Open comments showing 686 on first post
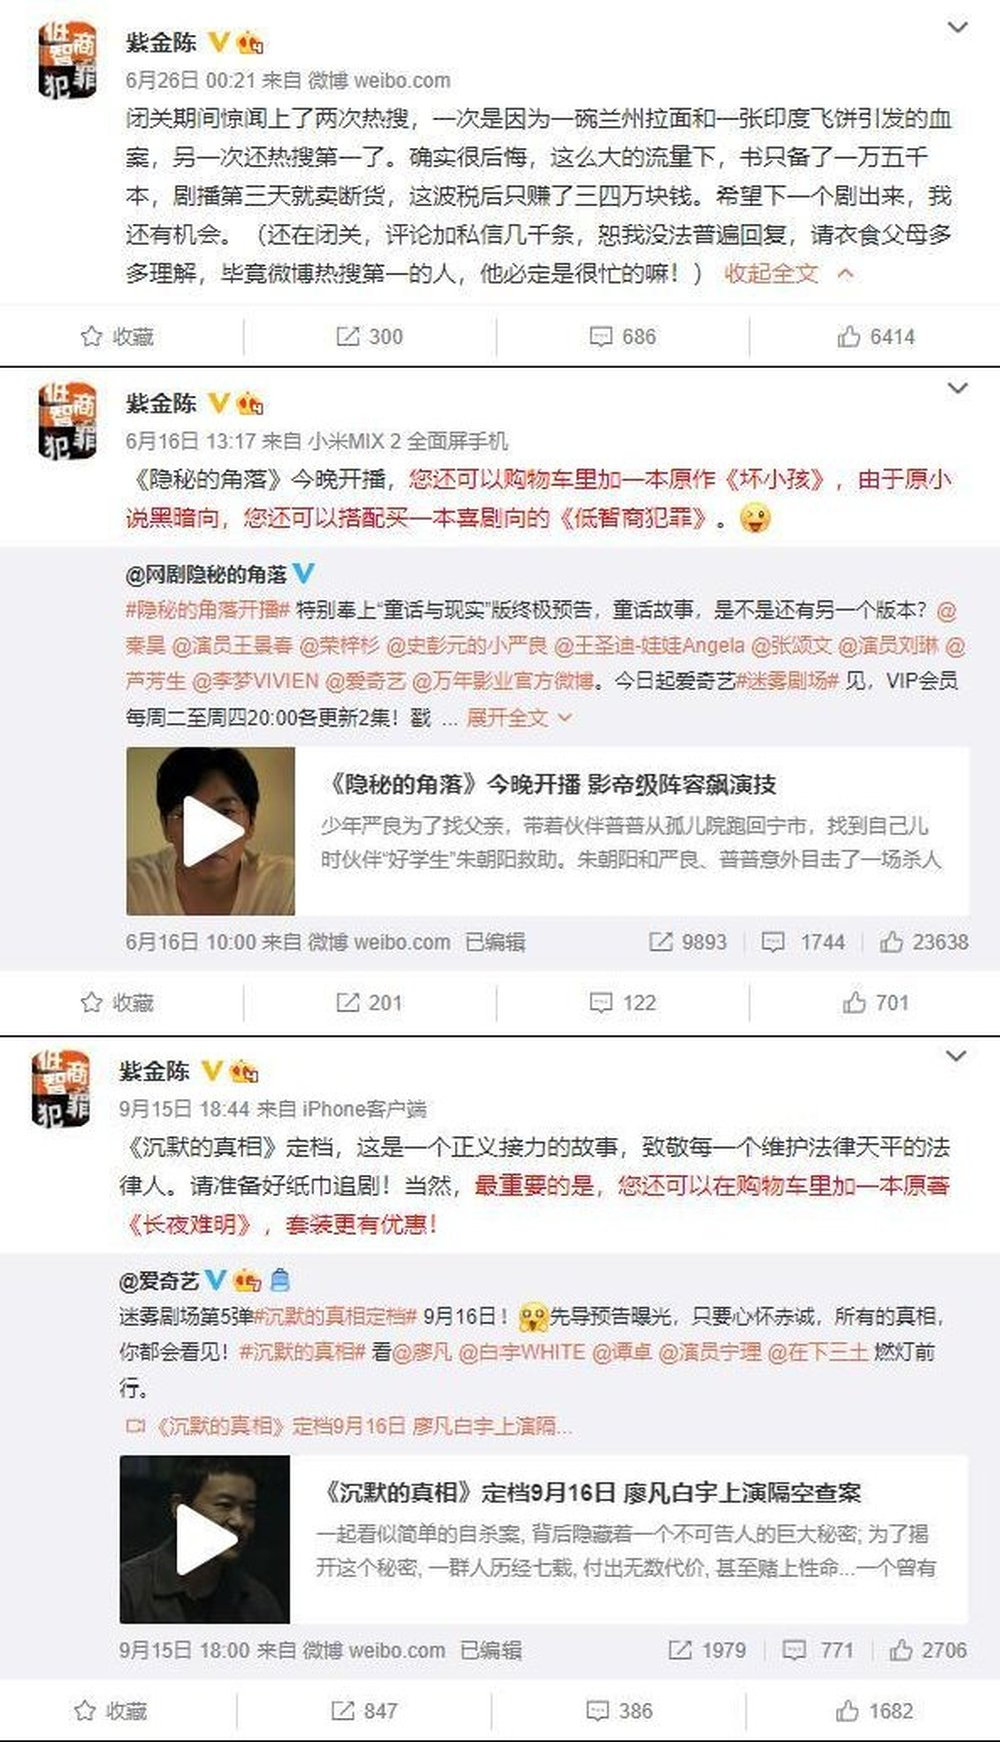This screenshot has width=1000, height=1742. [622, 337]
